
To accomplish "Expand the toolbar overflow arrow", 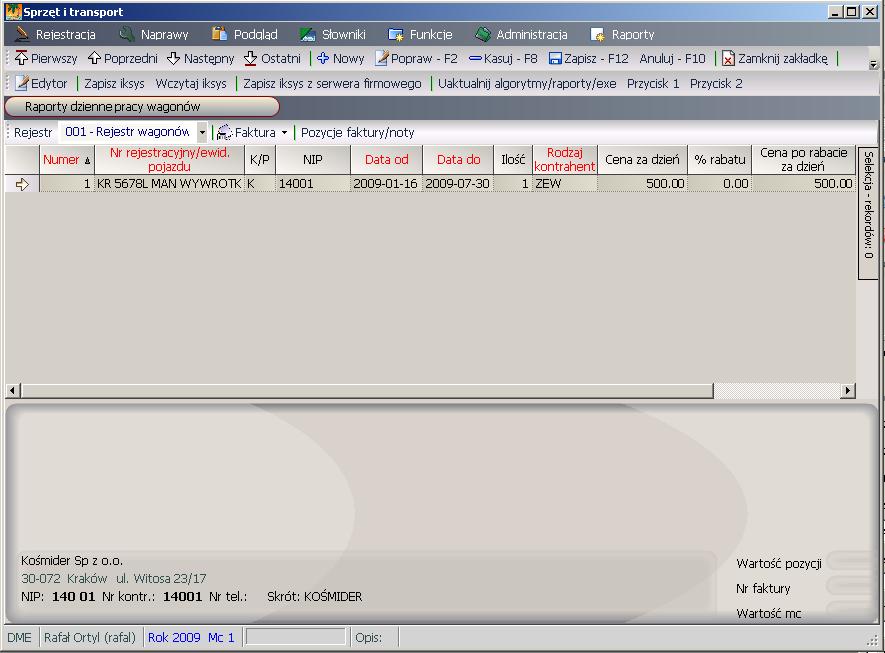I will pyautogui.click(x=873, y=64).
